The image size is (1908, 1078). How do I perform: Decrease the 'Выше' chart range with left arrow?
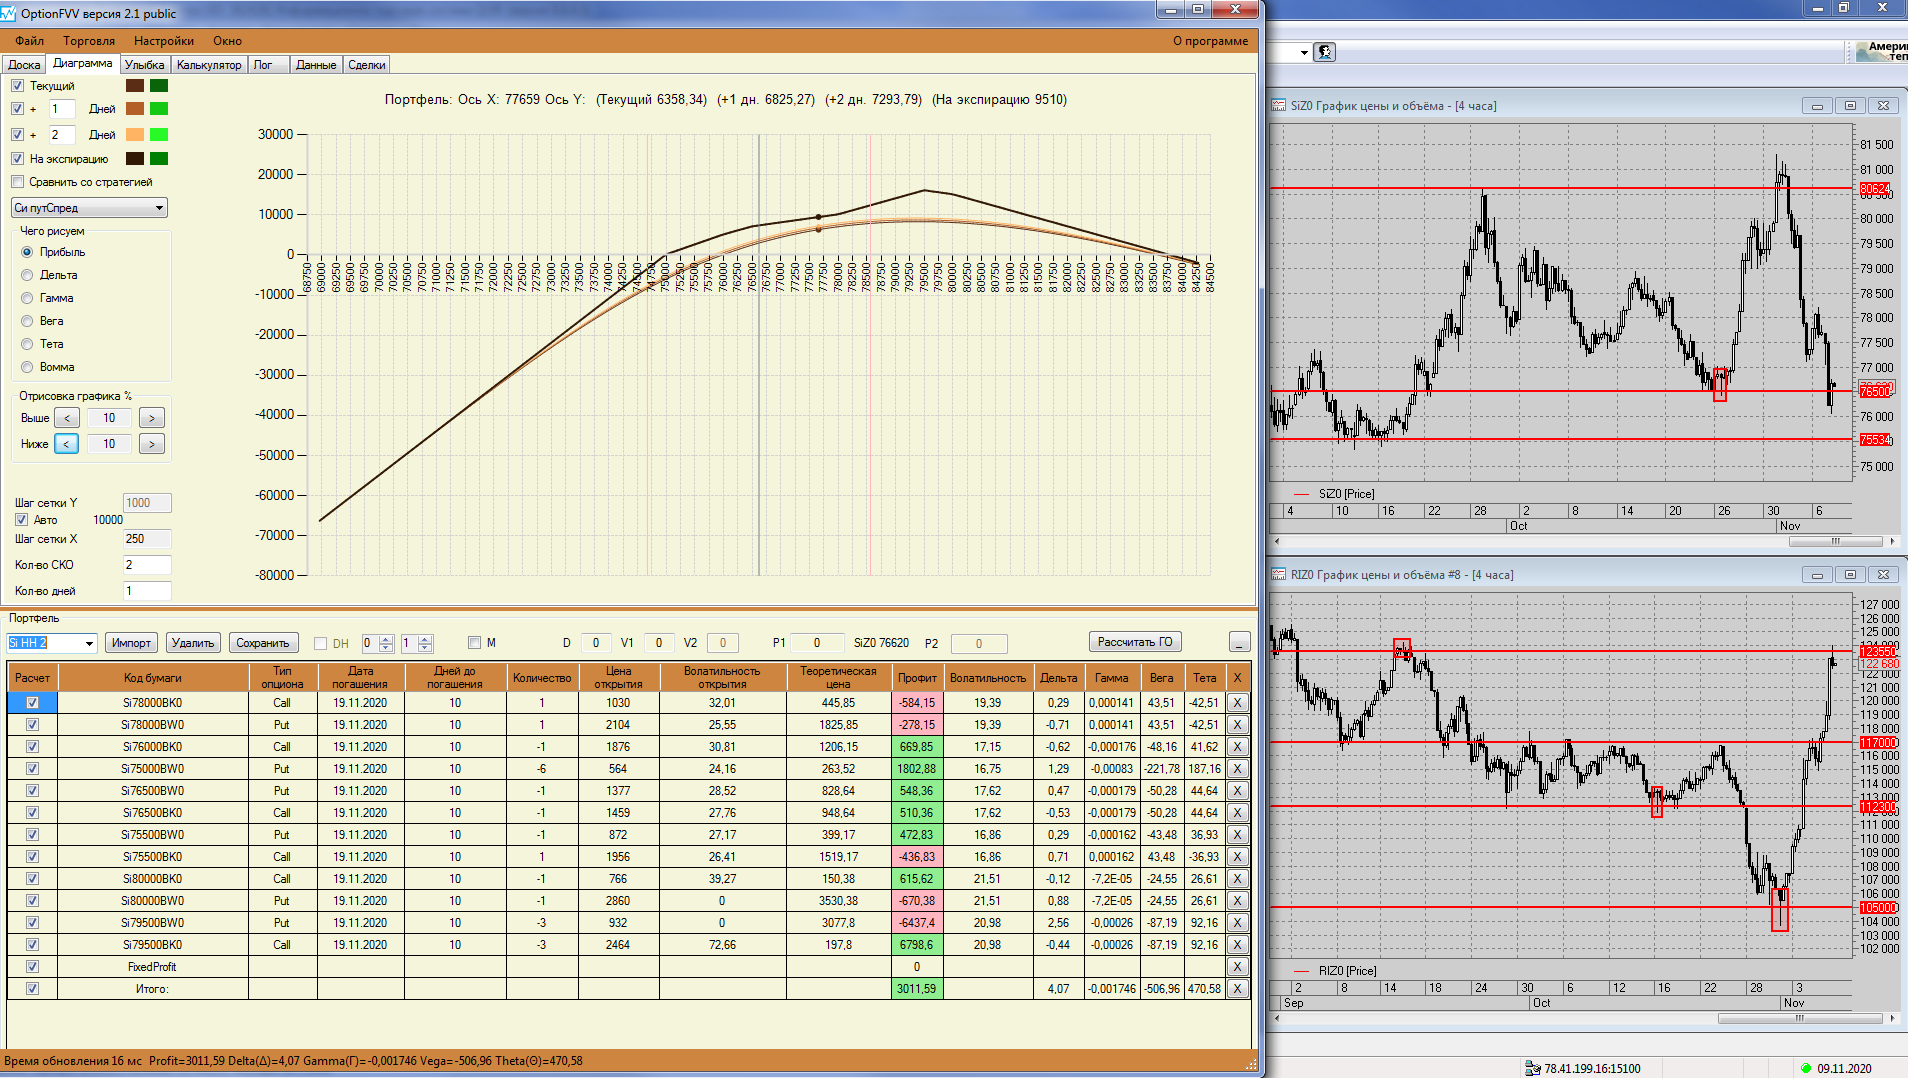(67, 418)
